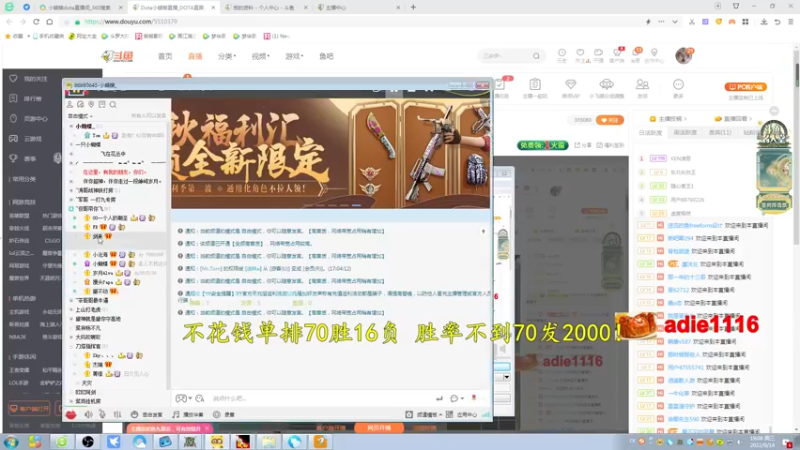The width and height of the screenshot is (800, 450).
Task: Switch to 周活跃度 ranking tab
Action: coord(685,133)
